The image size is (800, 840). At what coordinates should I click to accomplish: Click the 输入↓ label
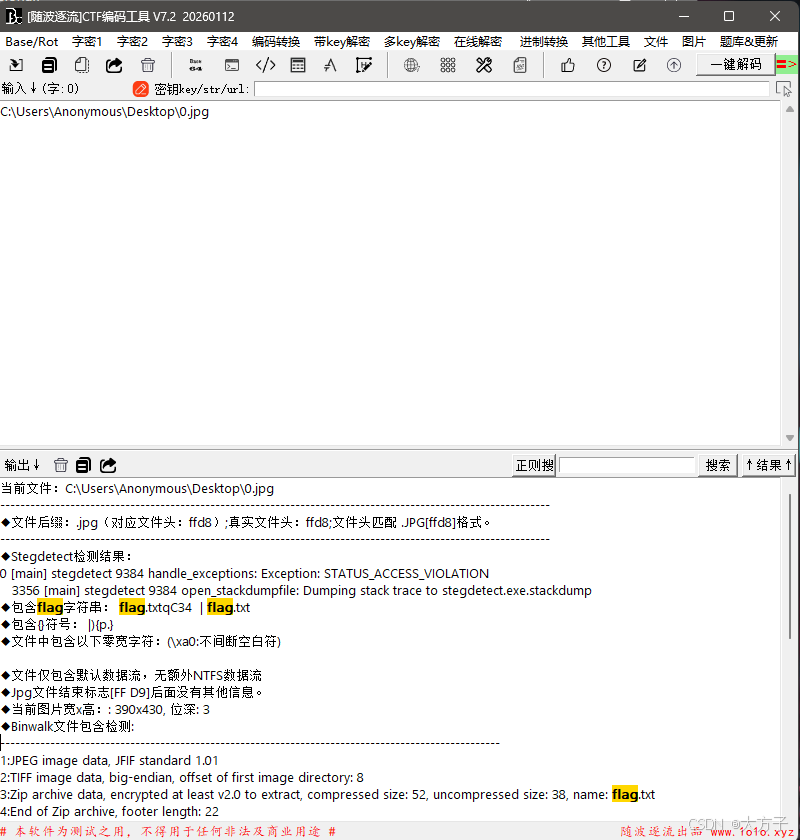(x=19, y=88)
